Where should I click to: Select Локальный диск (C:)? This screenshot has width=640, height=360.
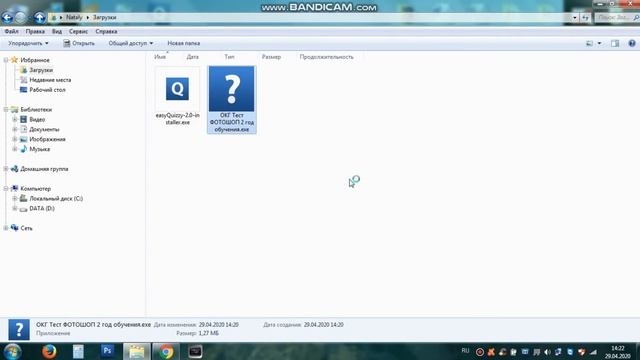[x=56, y=199]
